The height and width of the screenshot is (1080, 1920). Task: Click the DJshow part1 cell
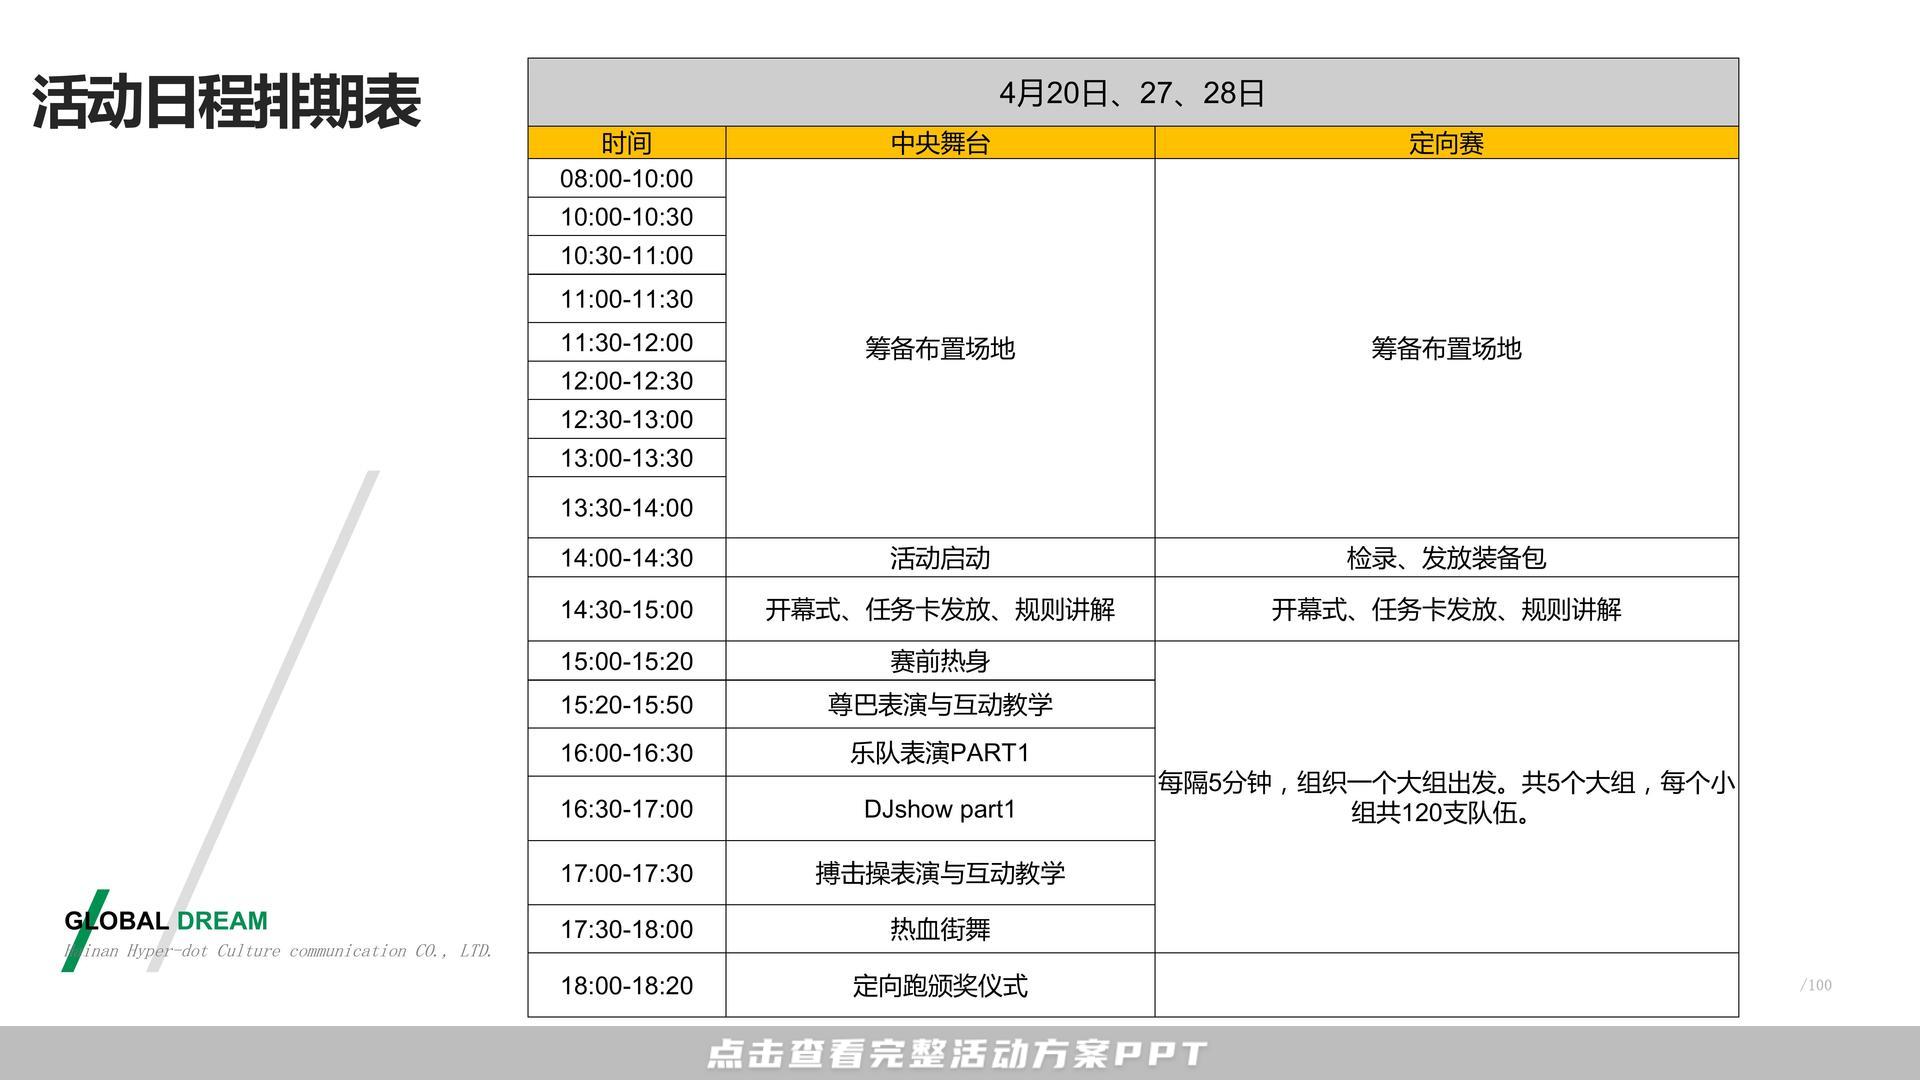click(x=940, y=809)
